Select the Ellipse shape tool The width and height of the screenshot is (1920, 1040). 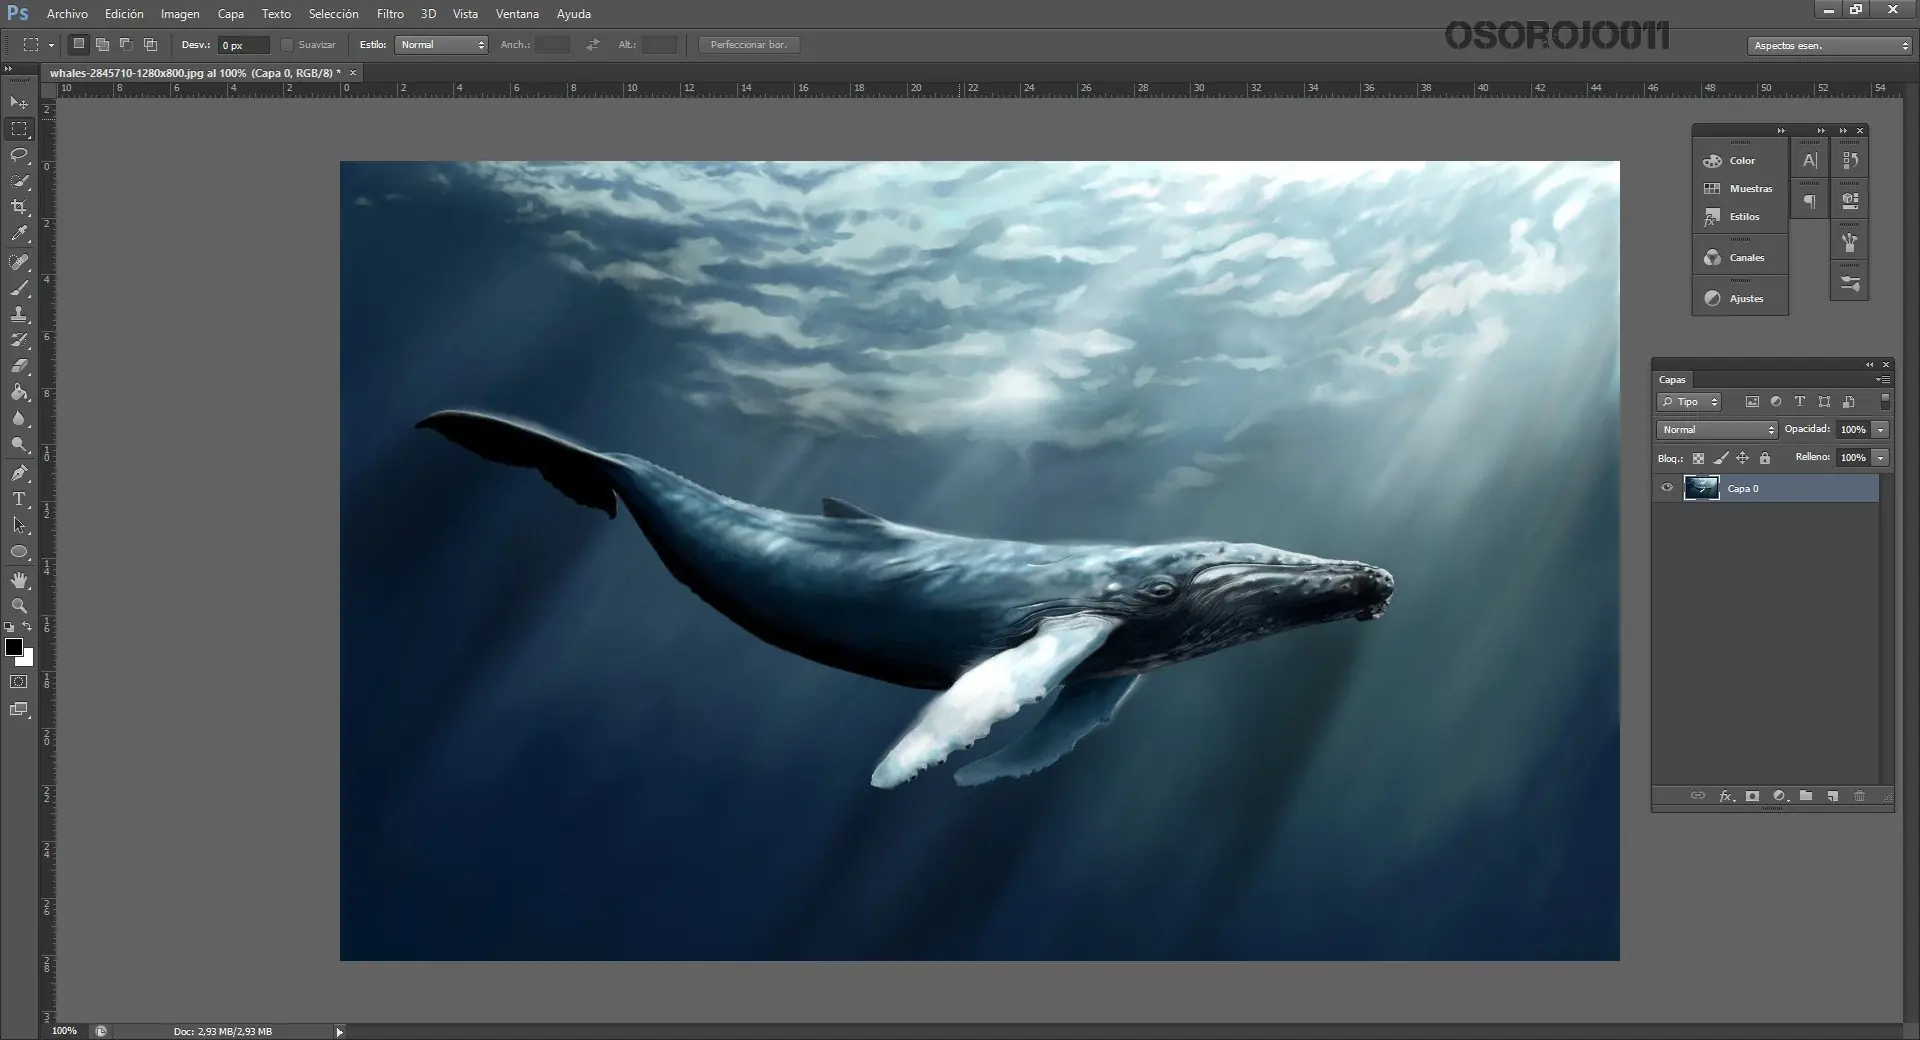tap(19, 551)
